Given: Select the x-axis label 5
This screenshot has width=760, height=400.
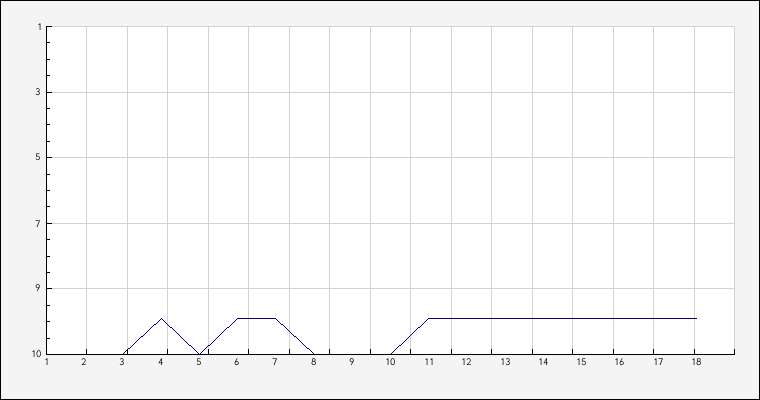Looking at the screenshot, I should (199, 362).
